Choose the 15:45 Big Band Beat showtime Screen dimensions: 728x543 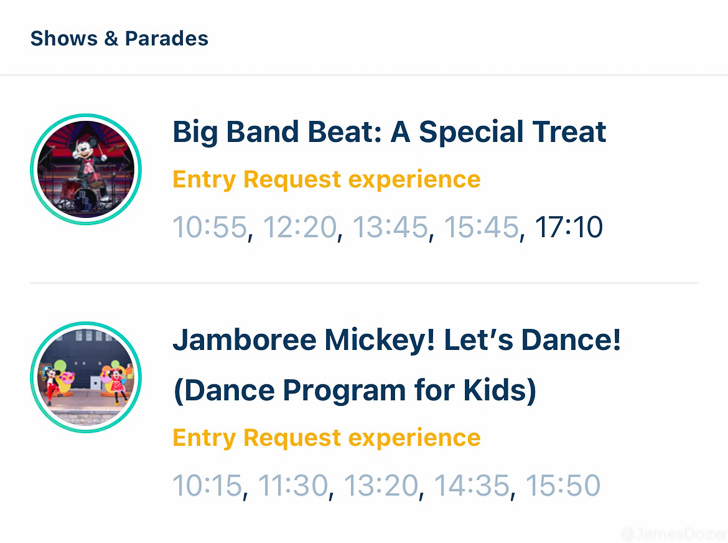point(481,227)
